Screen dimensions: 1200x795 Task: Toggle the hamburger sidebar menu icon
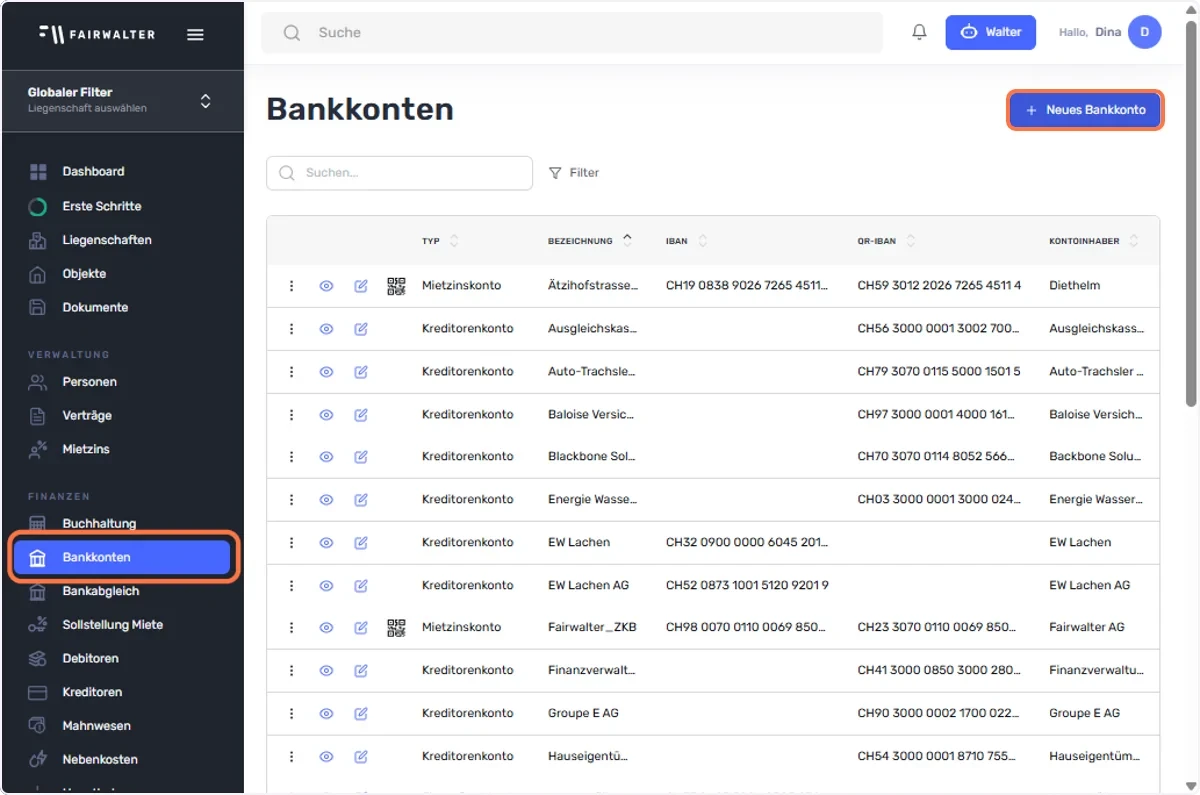tap(195, 34)
